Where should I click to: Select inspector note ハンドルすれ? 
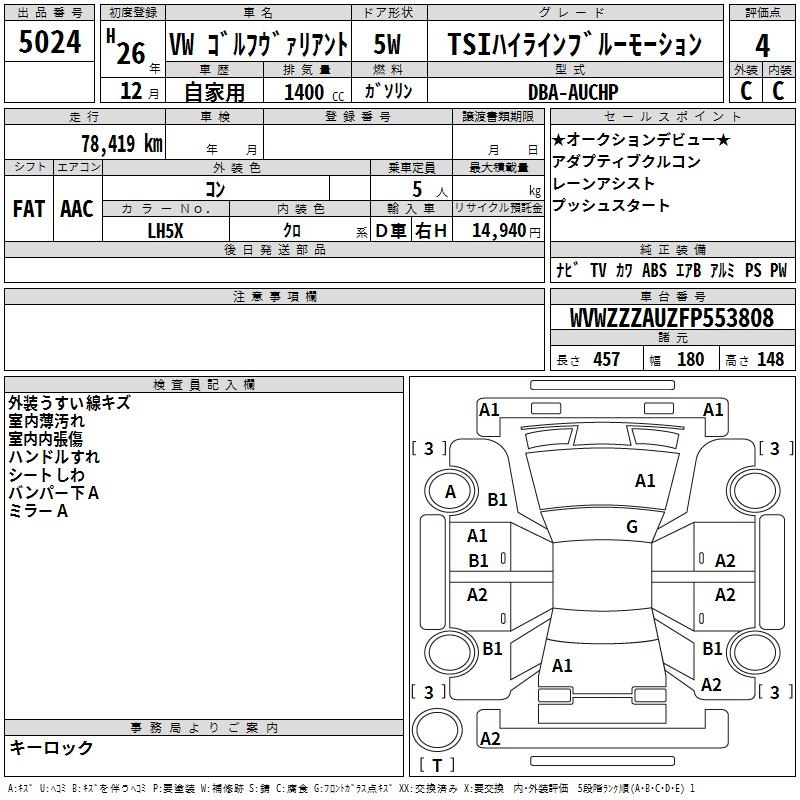[54, 457]
